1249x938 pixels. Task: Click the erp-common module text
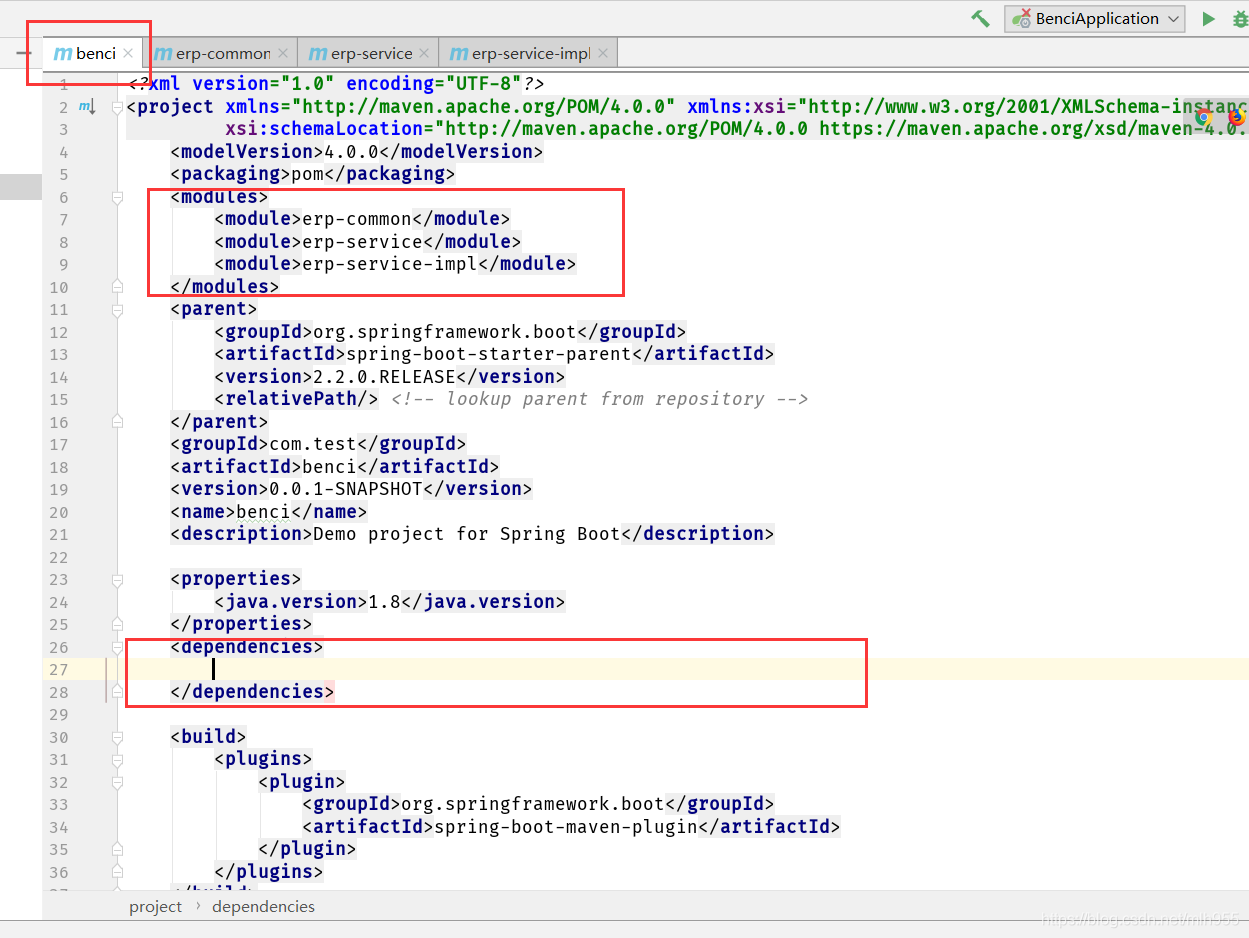[x=357, y=219]
